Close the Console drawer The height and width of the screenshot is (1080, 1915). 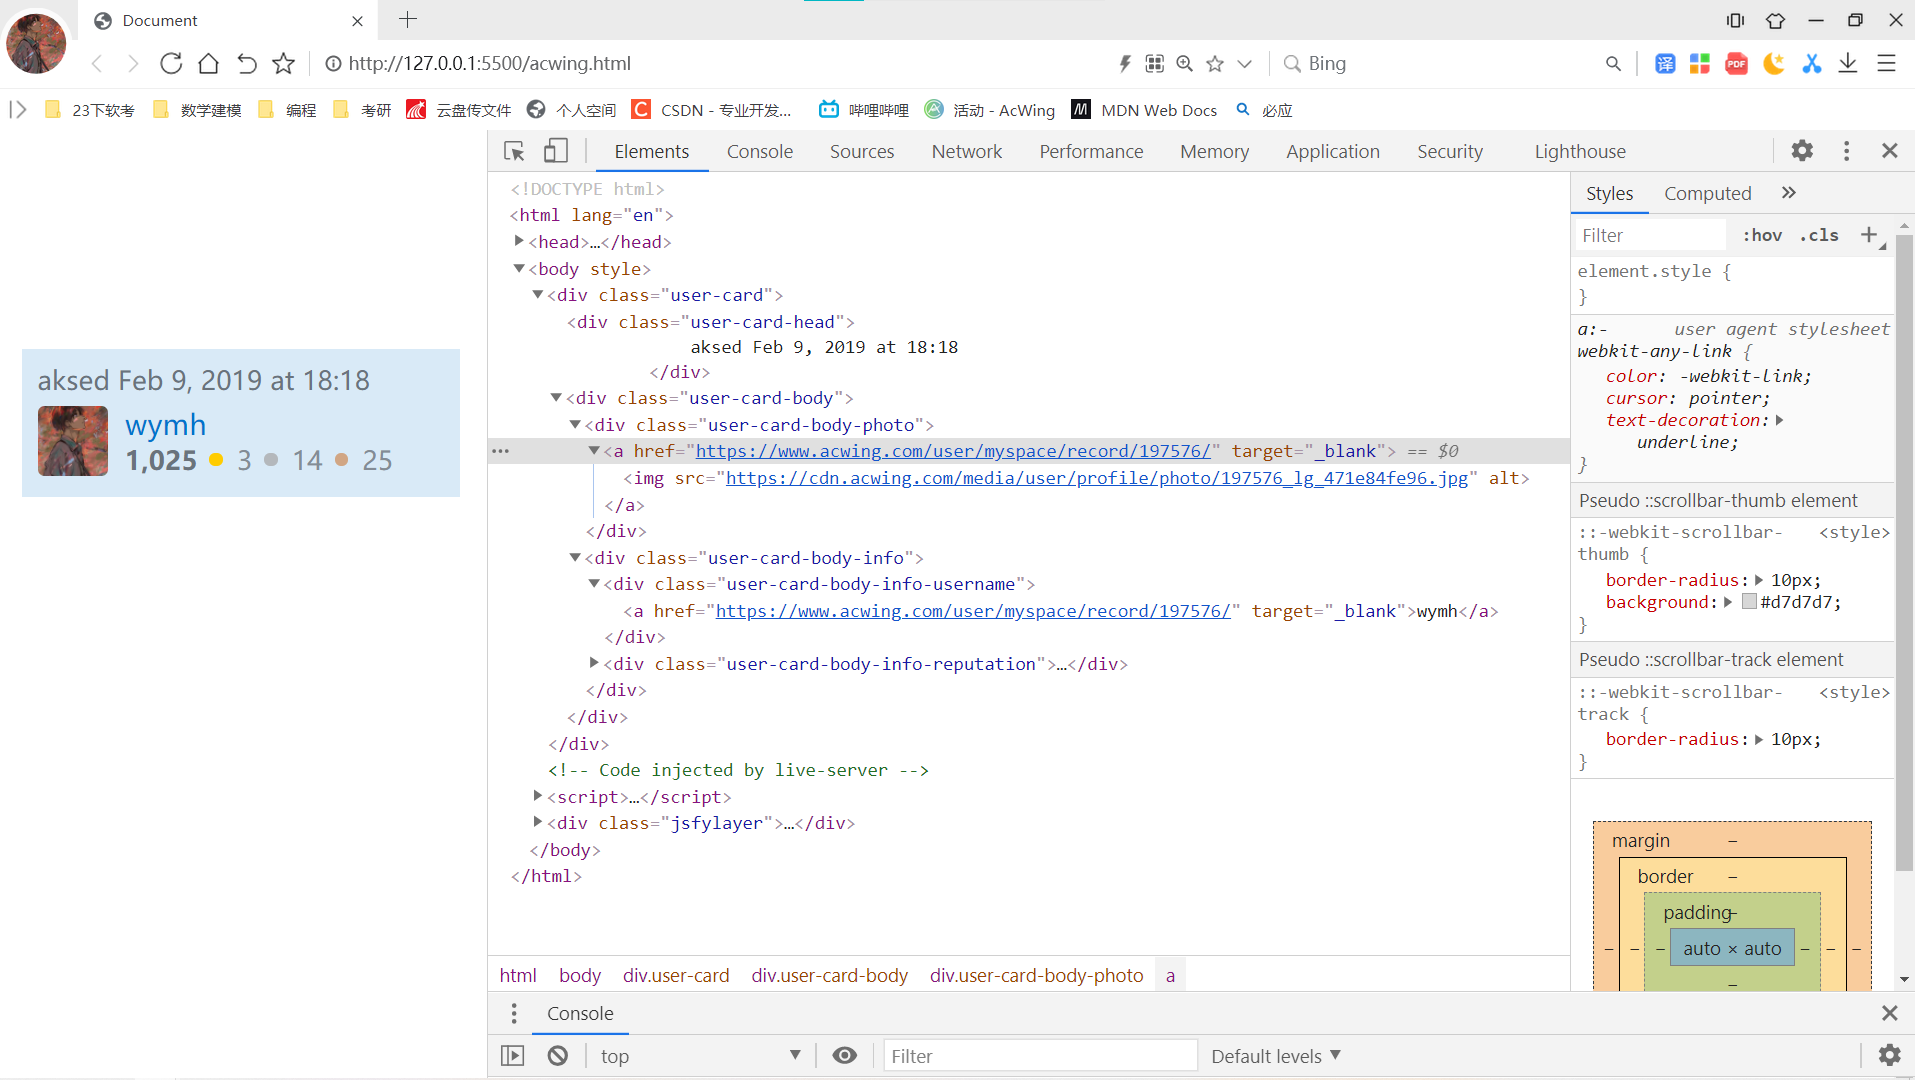tap(1889, 1013)
